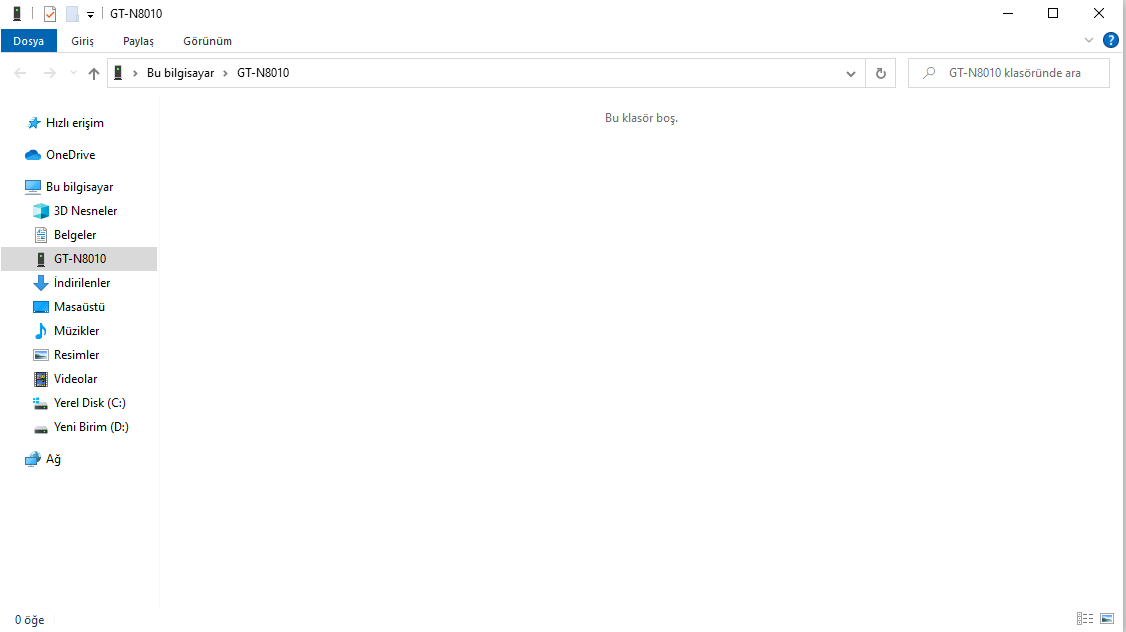Refresh the GT-N8010 folder
The width and height of the screenshot is (1126, 632).
pyautogui.click(x=880, y=73)
